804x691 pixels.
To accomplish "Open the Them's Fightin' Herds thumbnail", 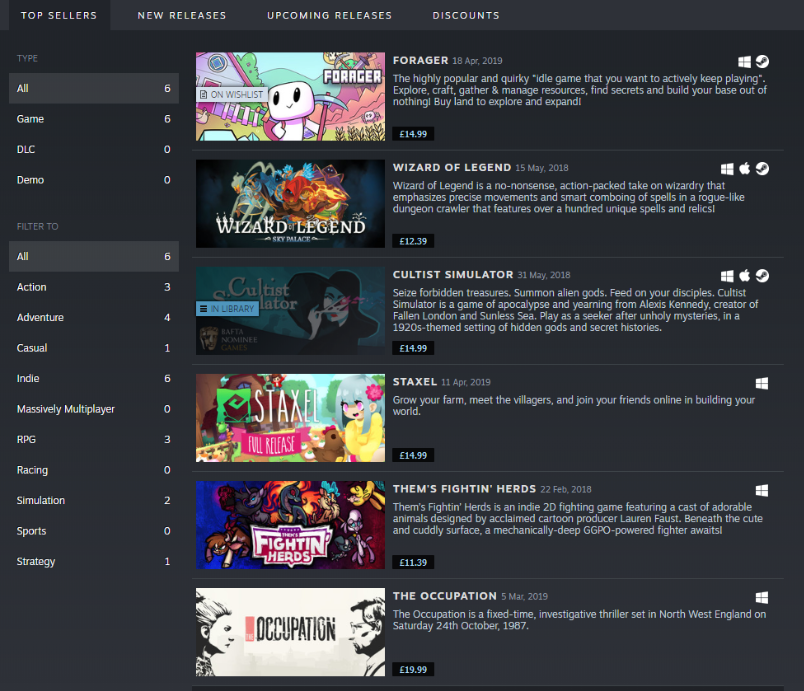I will pyautogui.click(x=290, y=525).
